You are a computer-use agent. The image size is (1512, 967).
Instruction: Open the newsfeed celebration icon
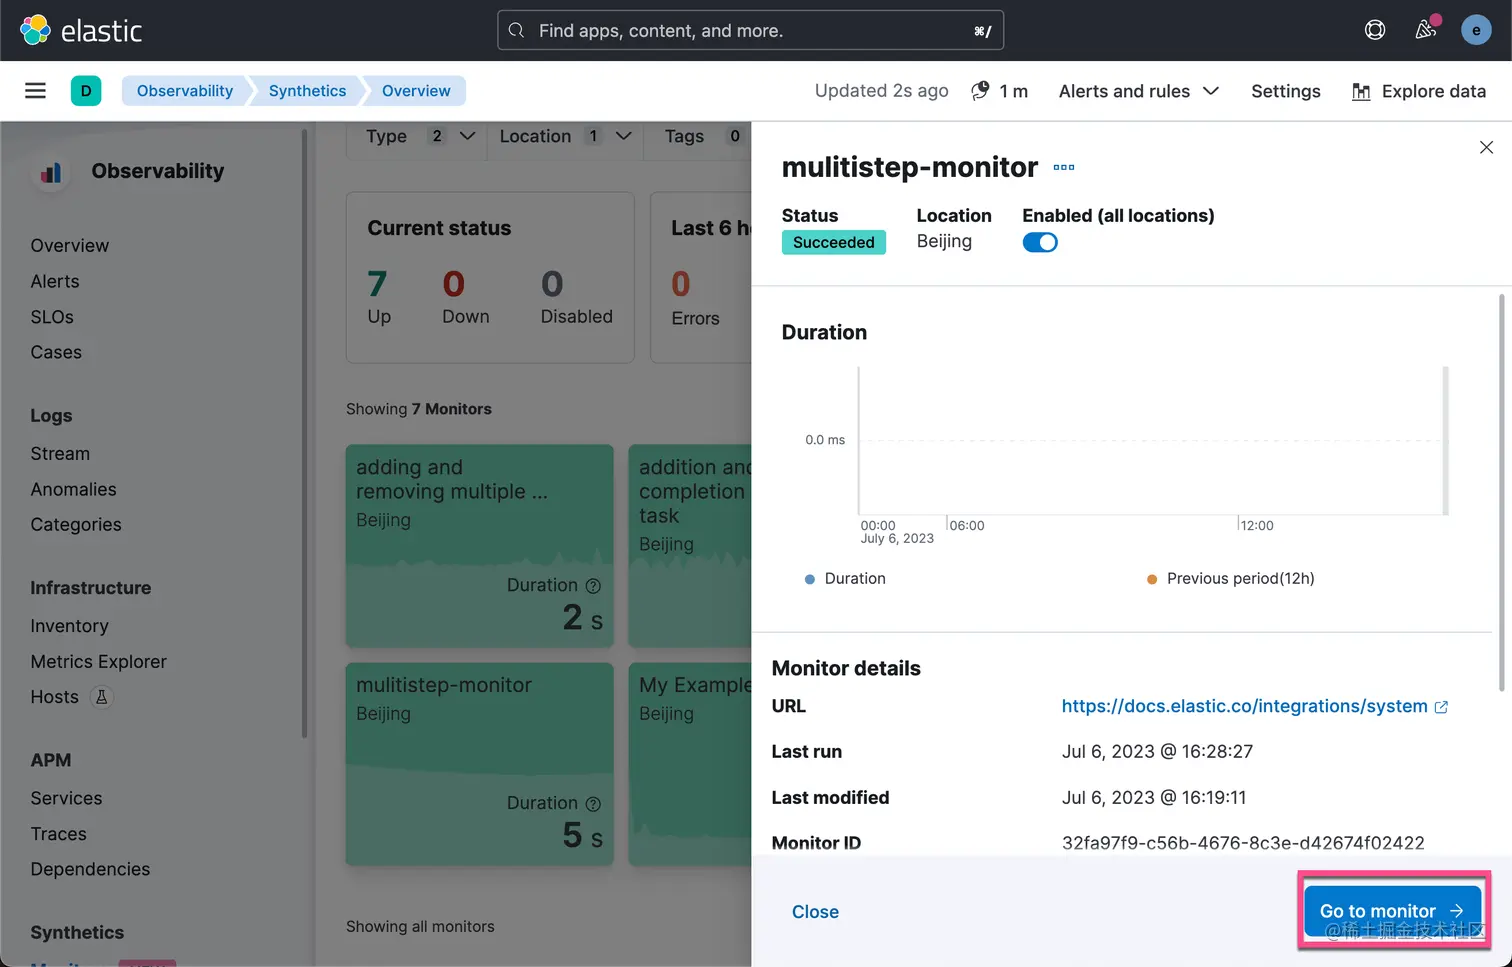(1426, 29)
